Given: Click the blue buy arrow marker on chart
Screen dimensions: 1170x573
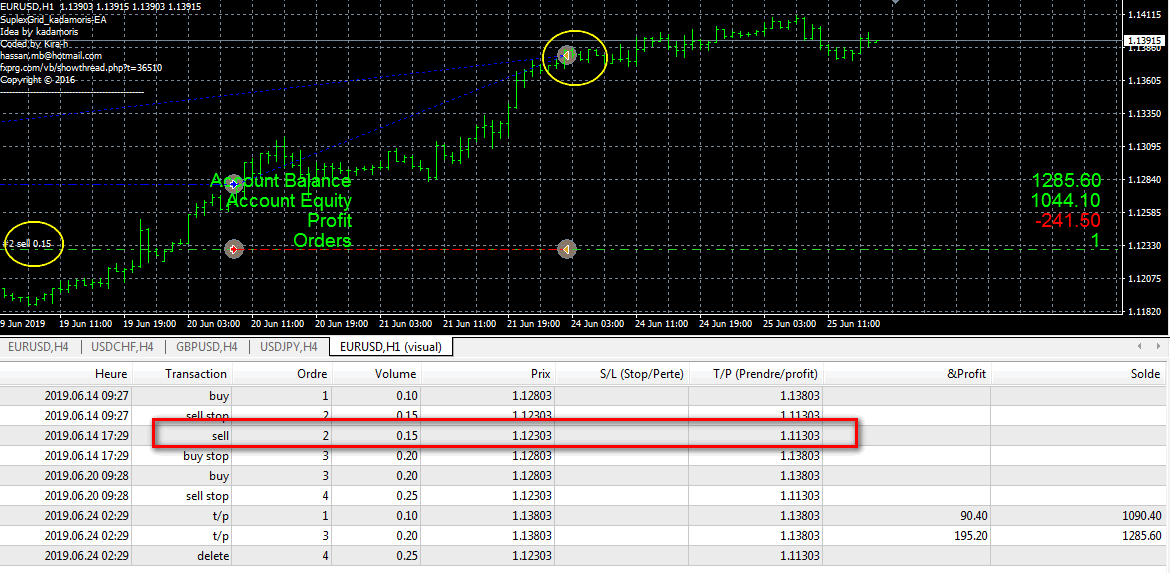Looking at the screenshot, I should [233, 184].
